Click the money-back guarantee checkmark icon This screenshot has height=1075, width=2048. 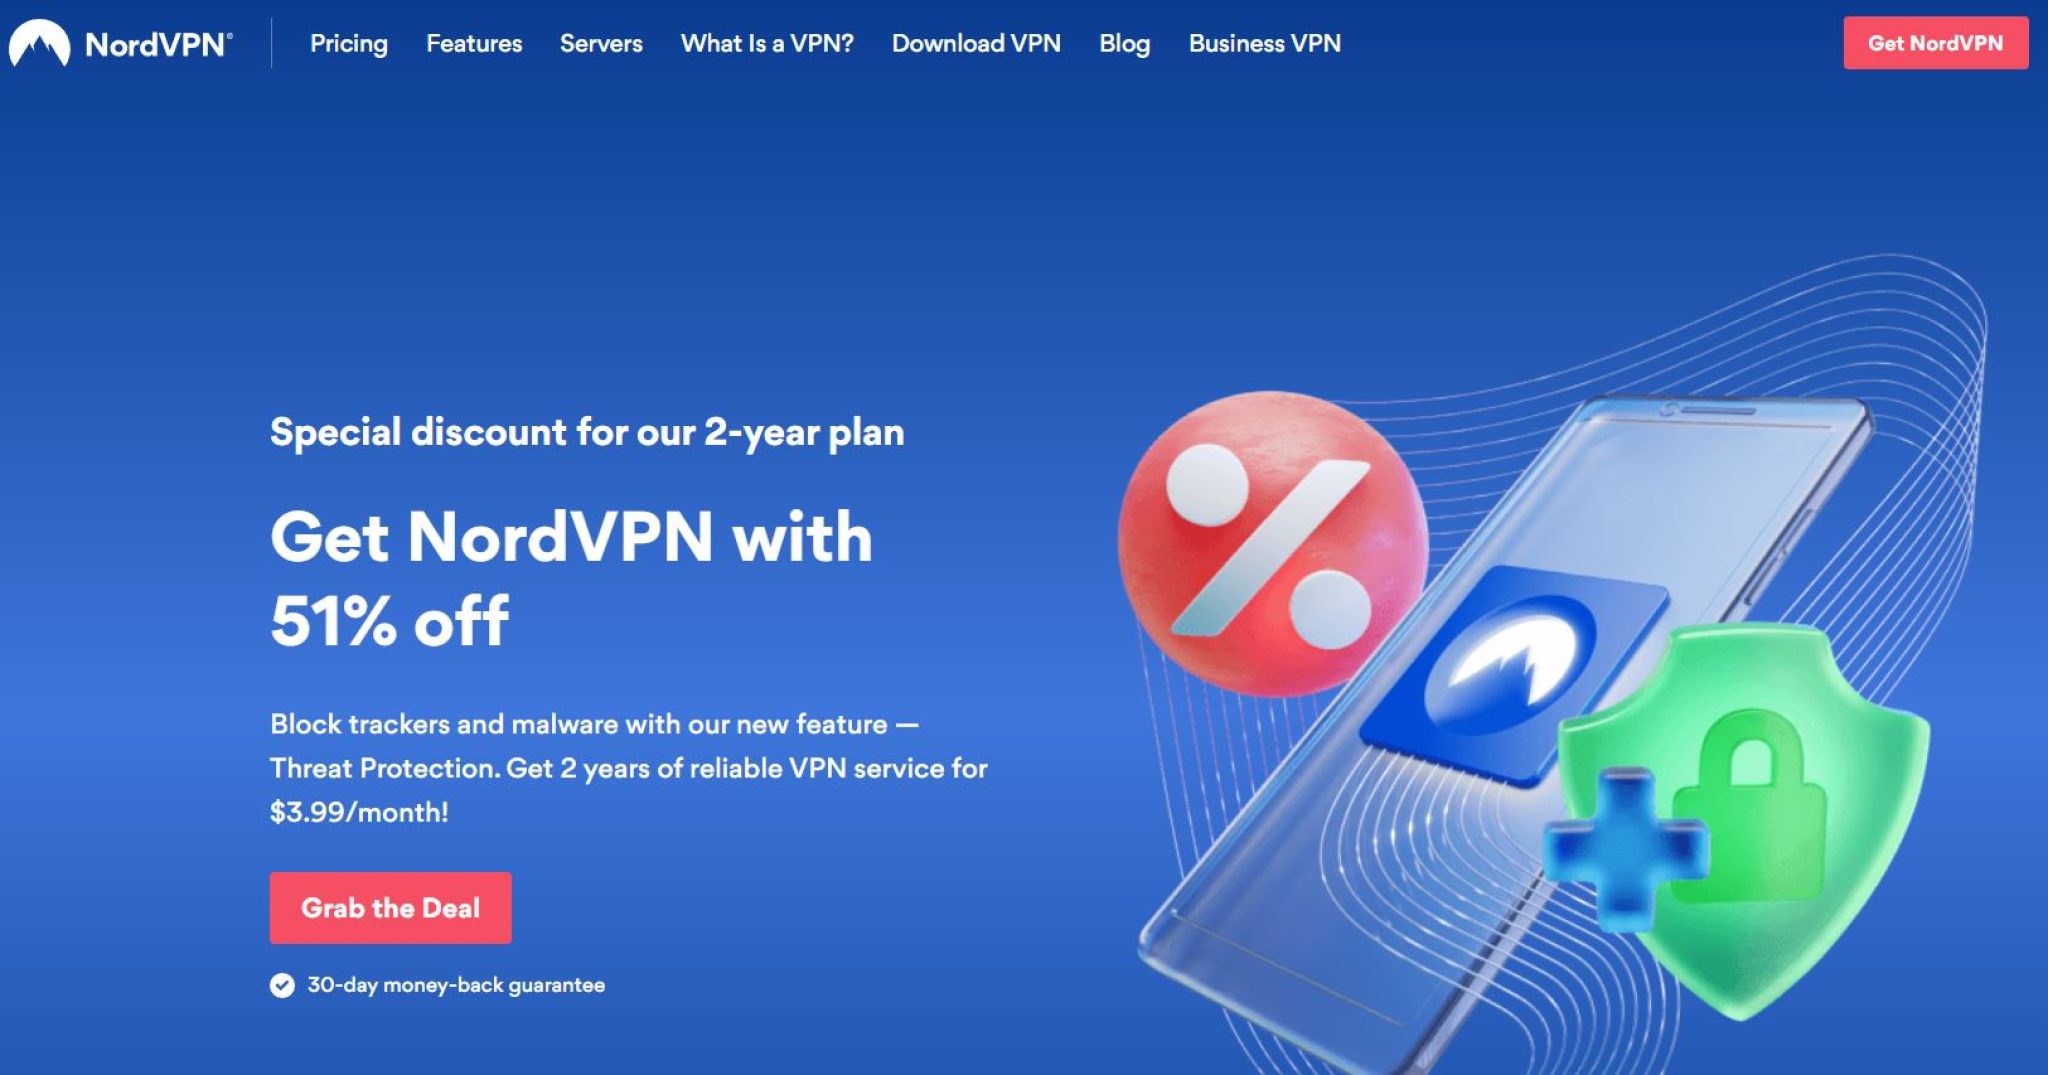click(282, 986)
